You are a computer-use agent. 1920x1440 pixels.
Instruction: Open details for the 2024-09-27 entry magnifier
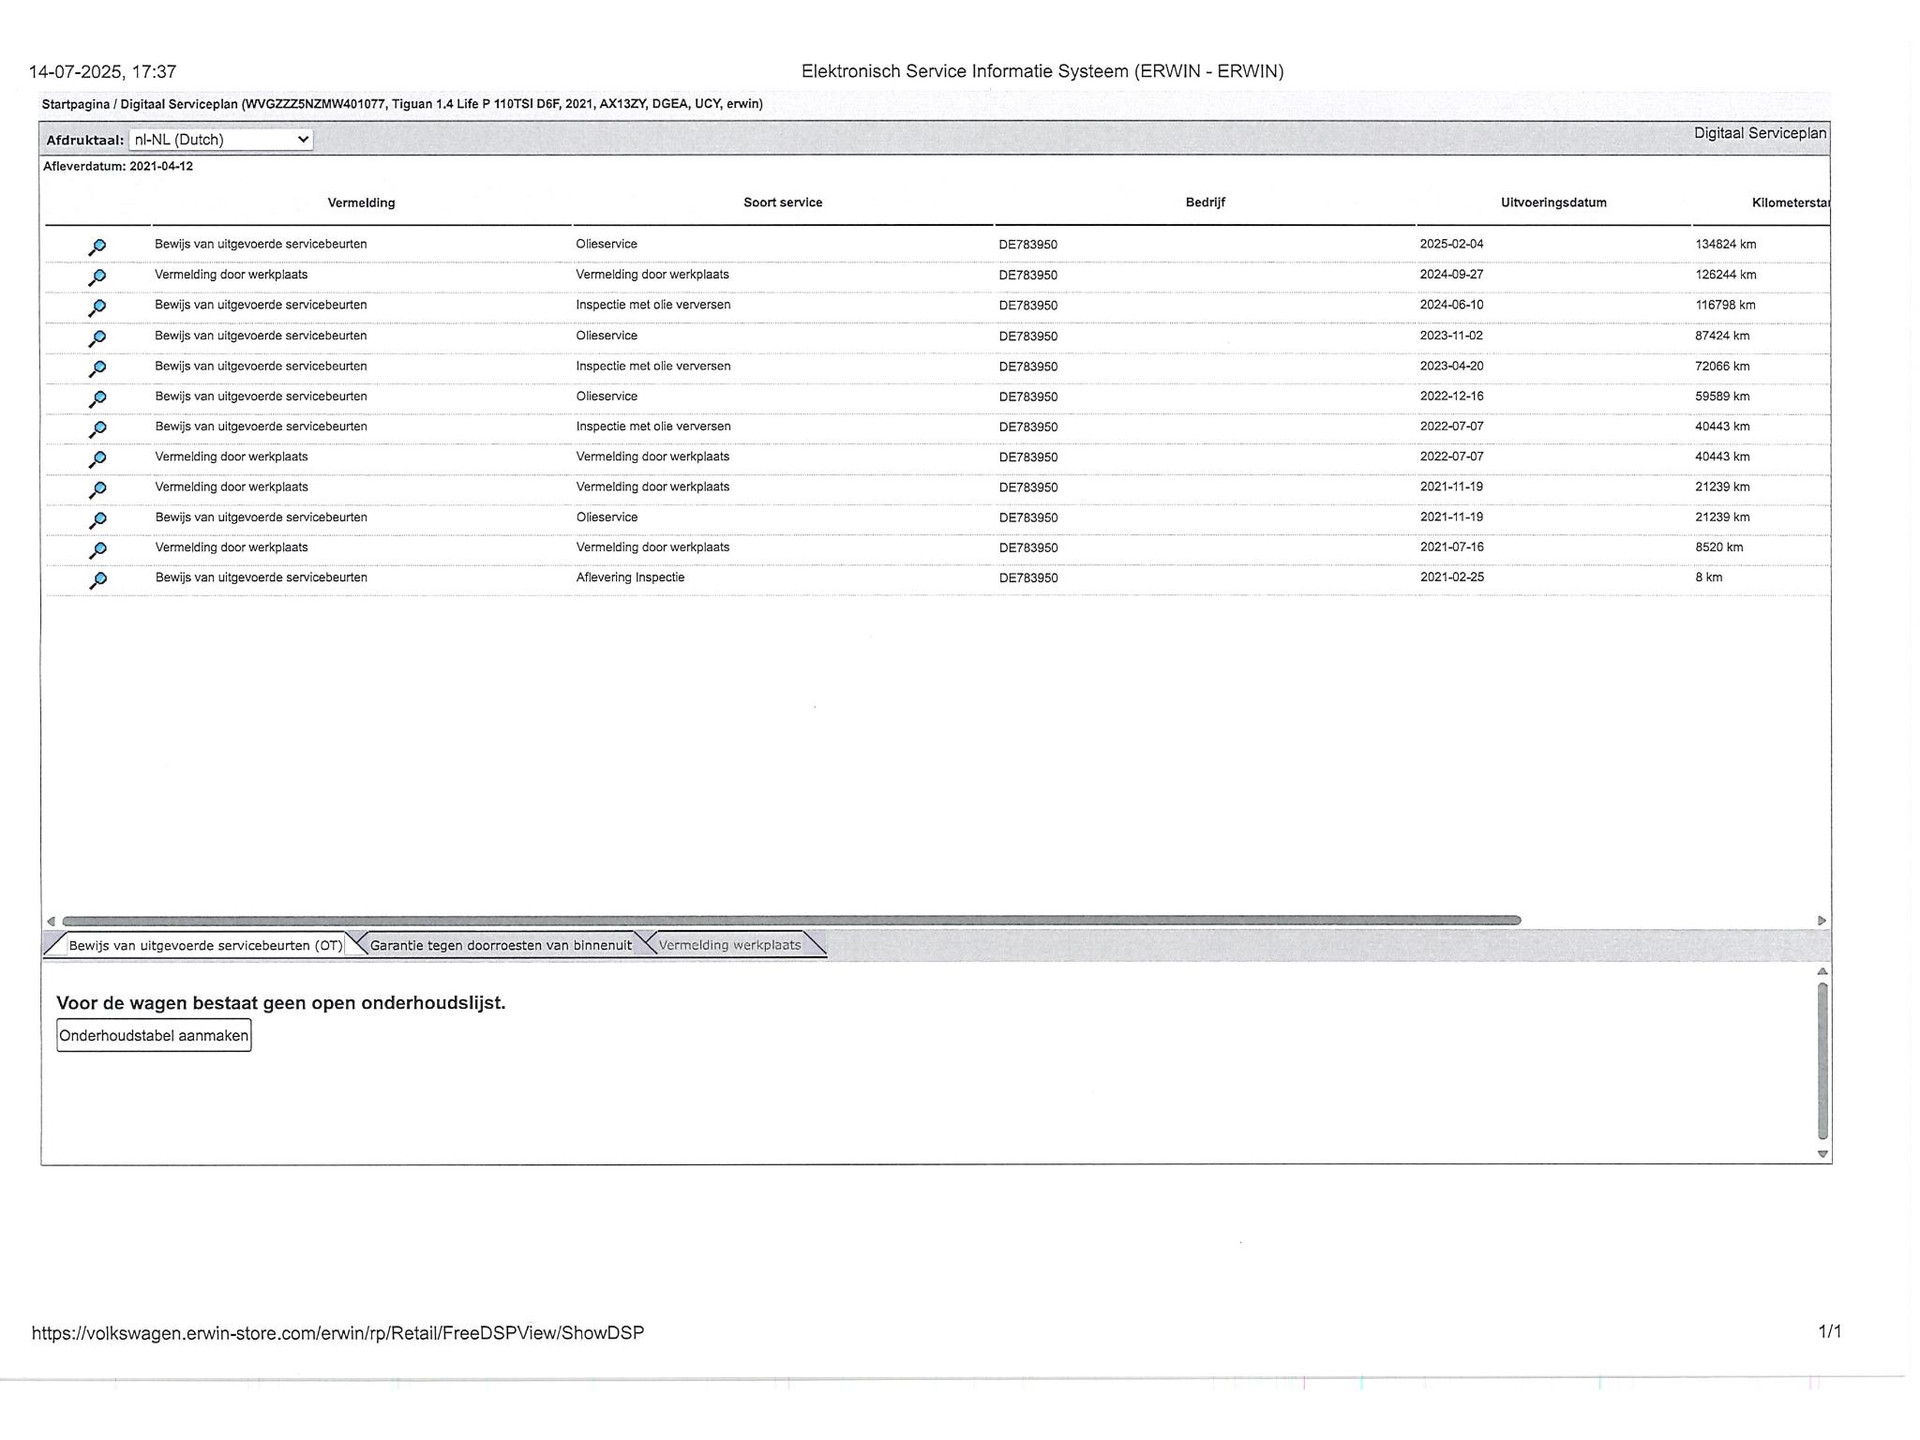tap(97, 277)
